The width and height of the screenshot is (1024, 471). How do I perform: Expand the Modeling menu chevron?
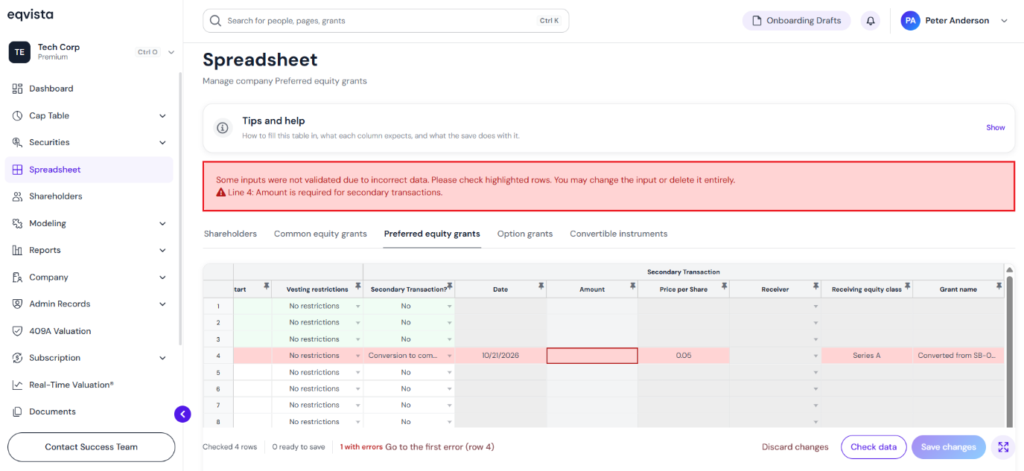[x=163, y=223]
